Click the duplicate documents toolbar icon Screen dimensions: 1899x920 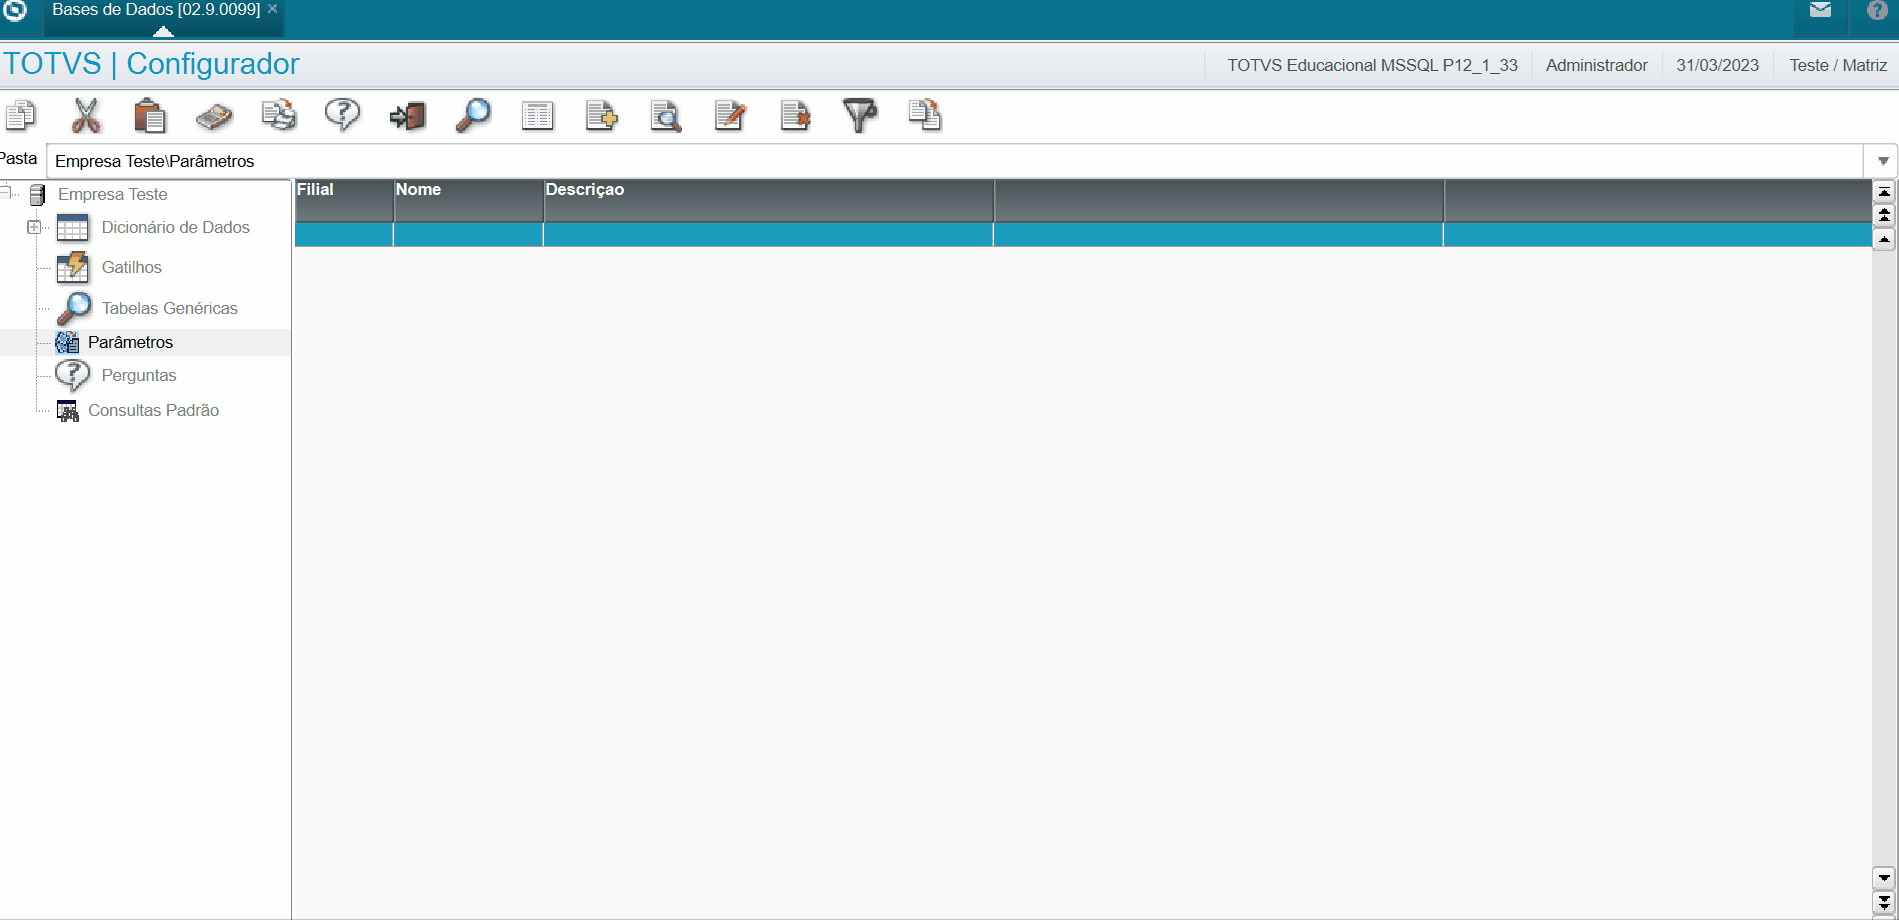[x=925, y=116]
